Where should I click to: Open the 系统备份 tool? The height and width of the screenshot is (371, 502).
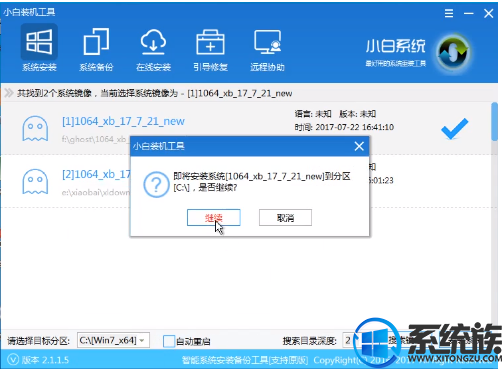[96, 49]
